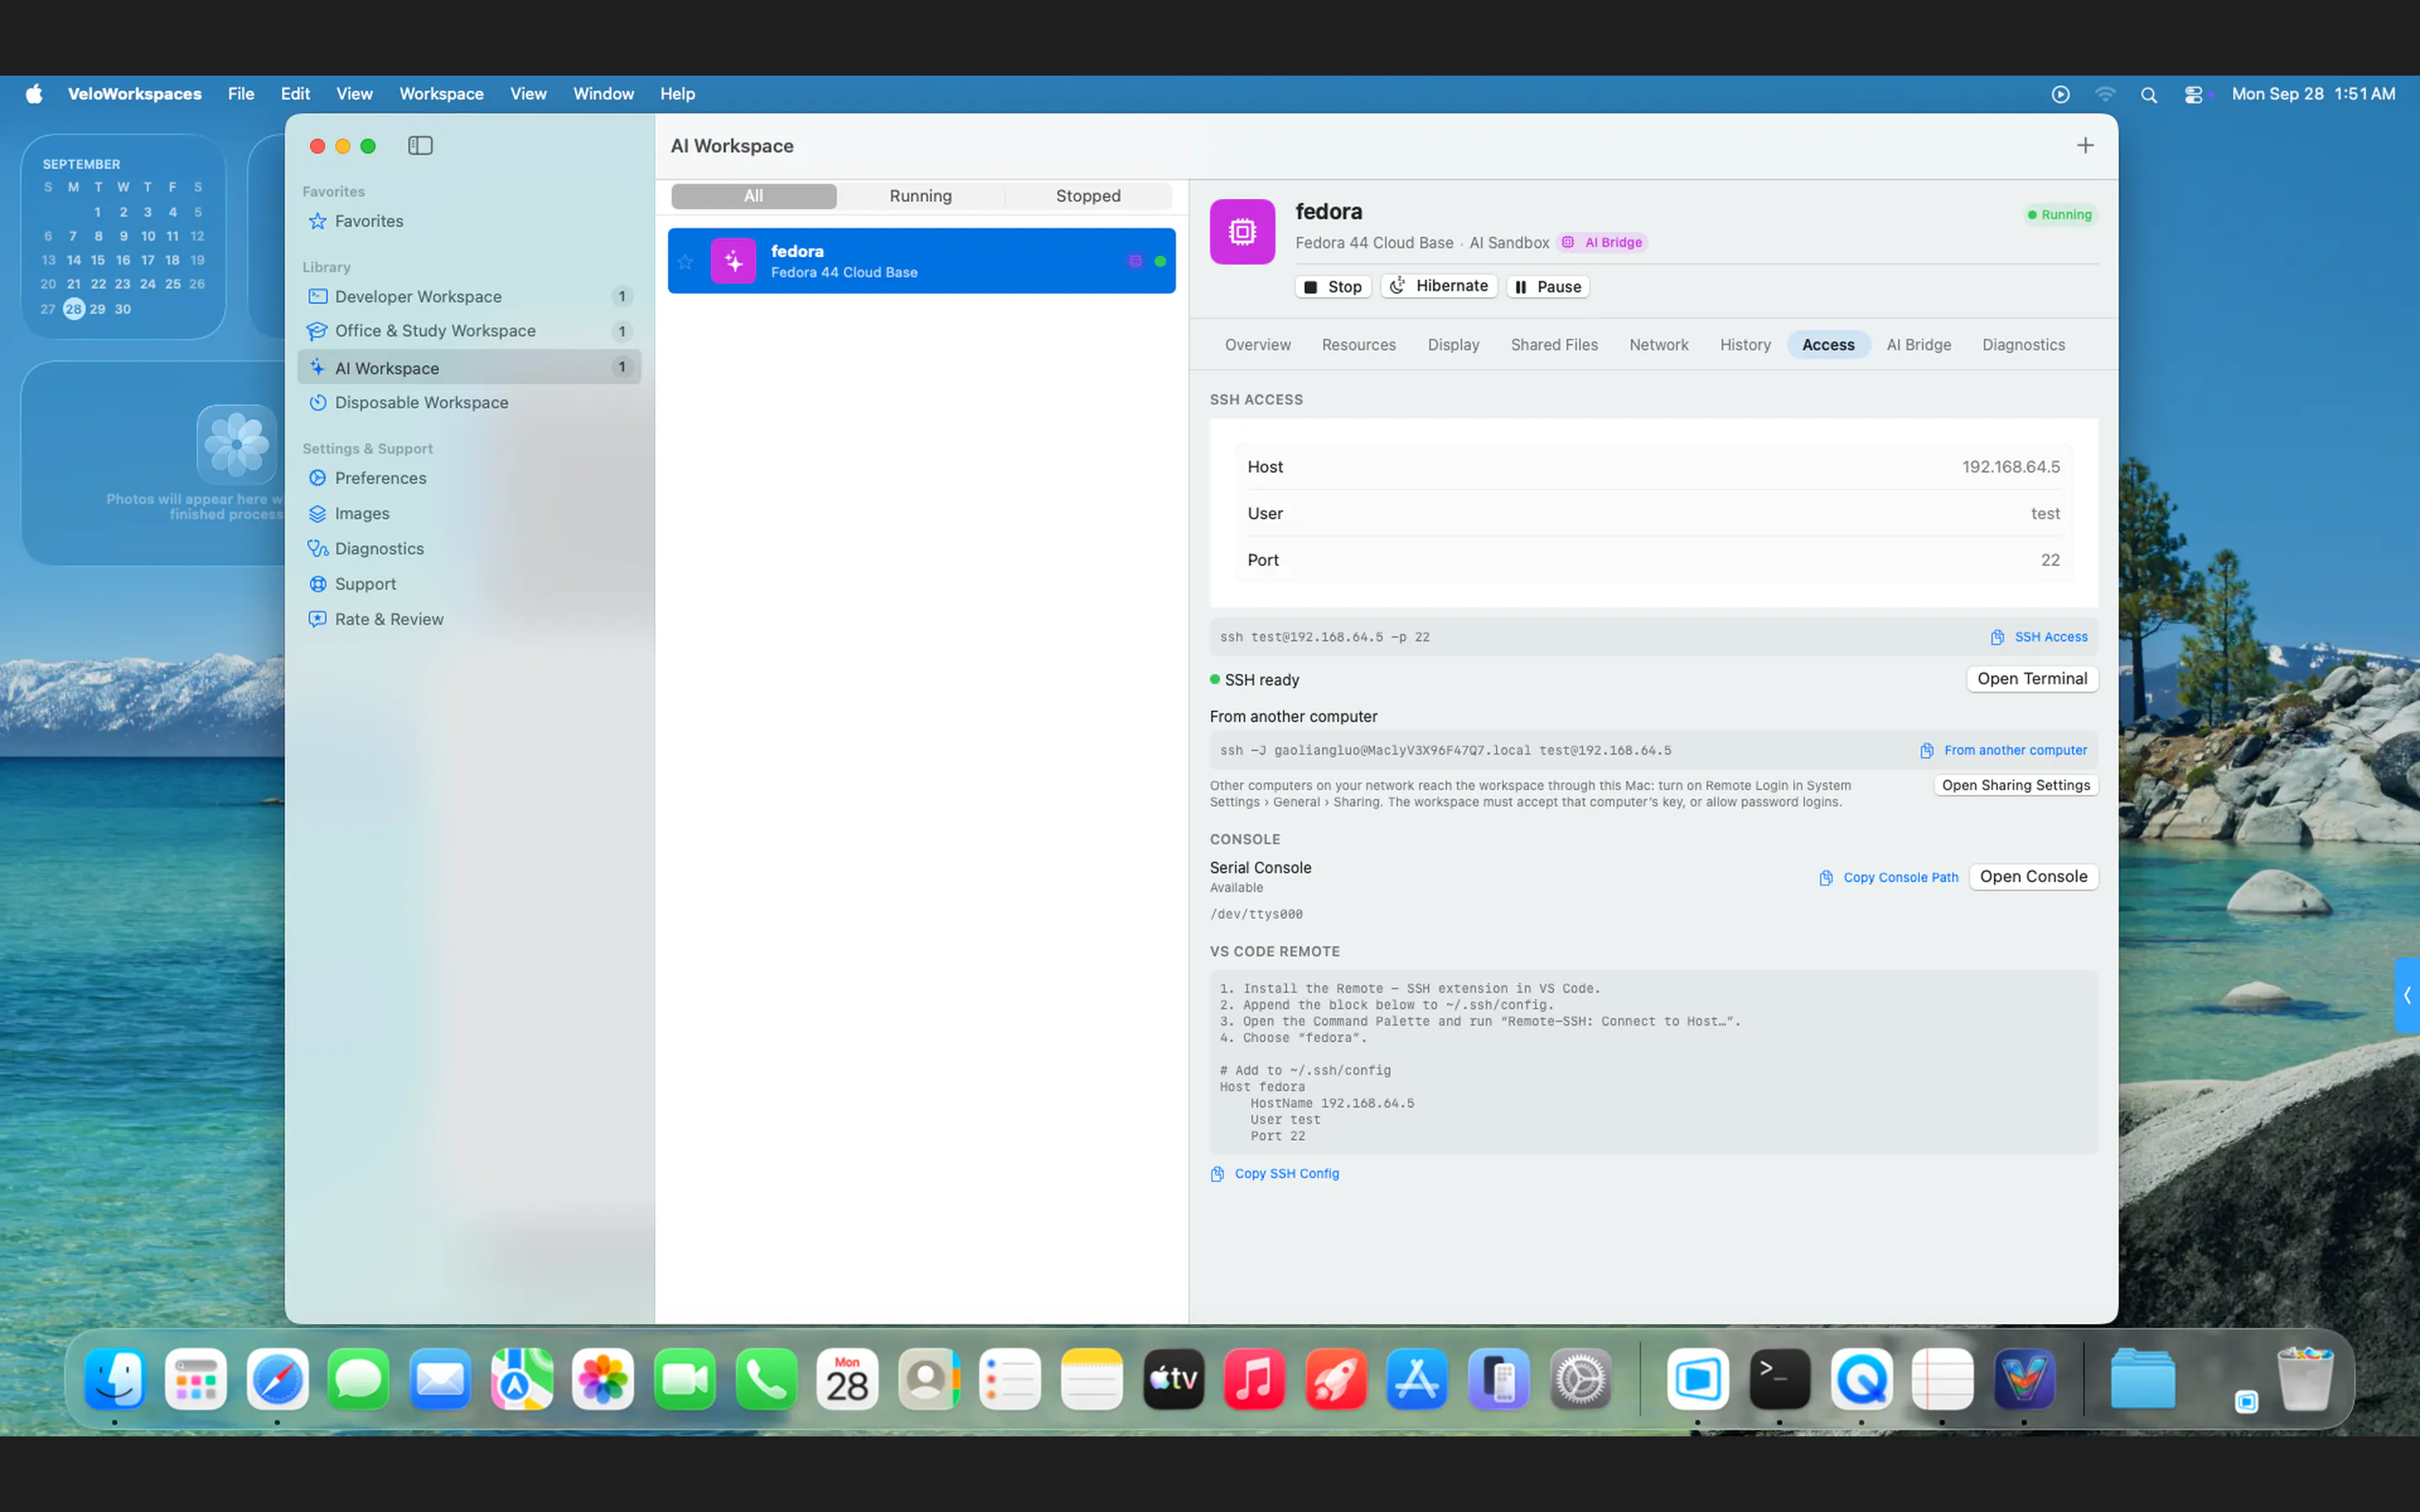The height and width of the screenshot is (1512, 2420).
Task: Copy the From another computer command
Action: [2005, 750]
